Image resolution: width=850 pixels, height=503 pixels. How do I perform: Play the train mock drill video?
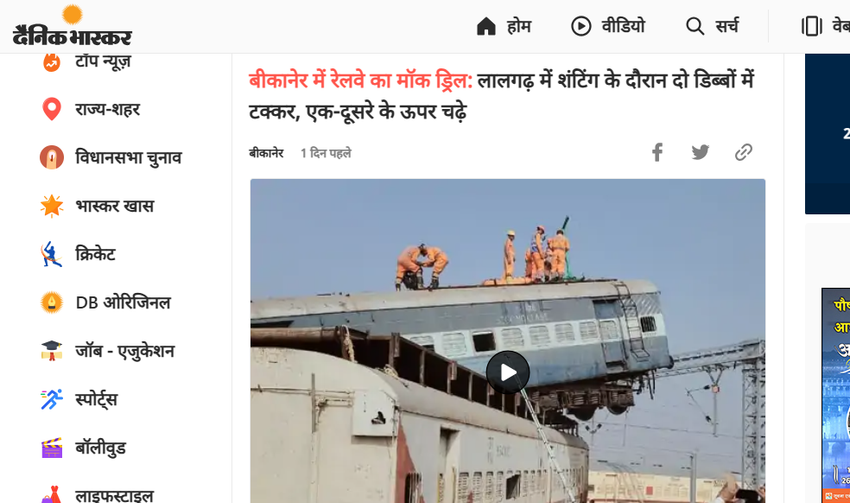point(508,372)
